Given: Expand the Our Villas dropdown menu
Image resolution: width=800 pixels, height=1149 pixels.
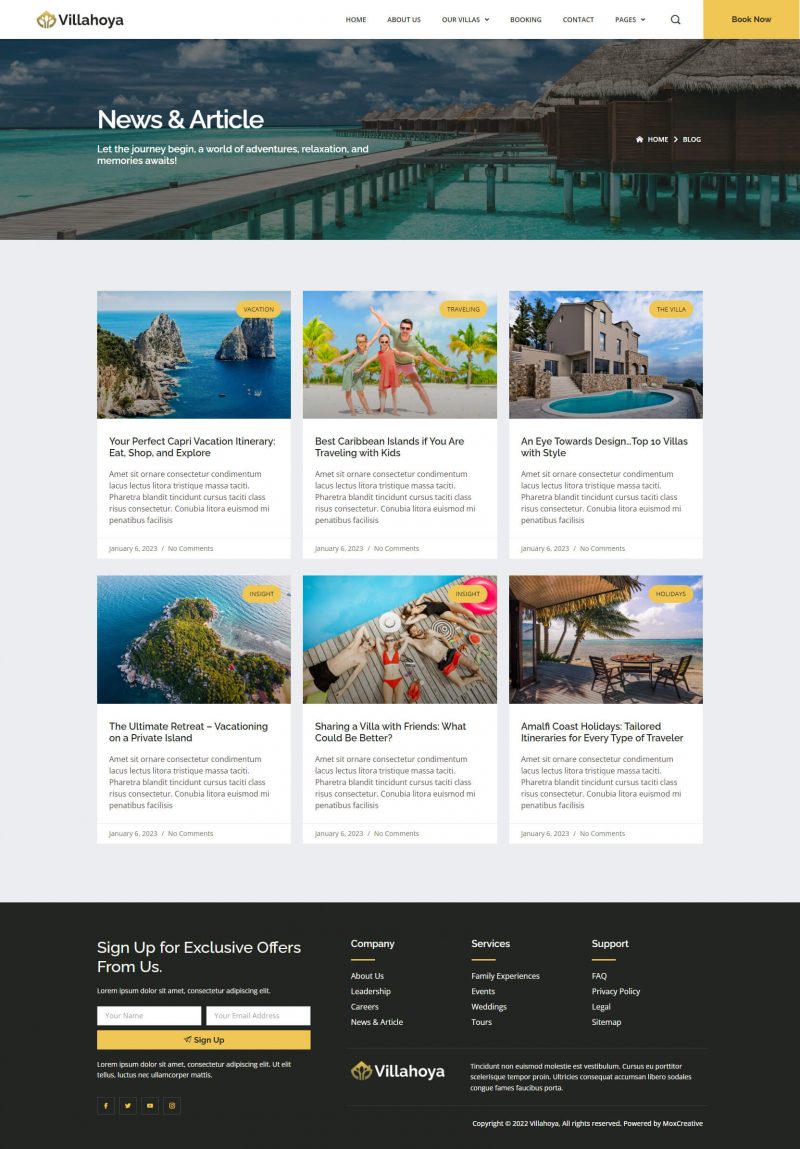Looking at the screenshot, I should (465, 20).
